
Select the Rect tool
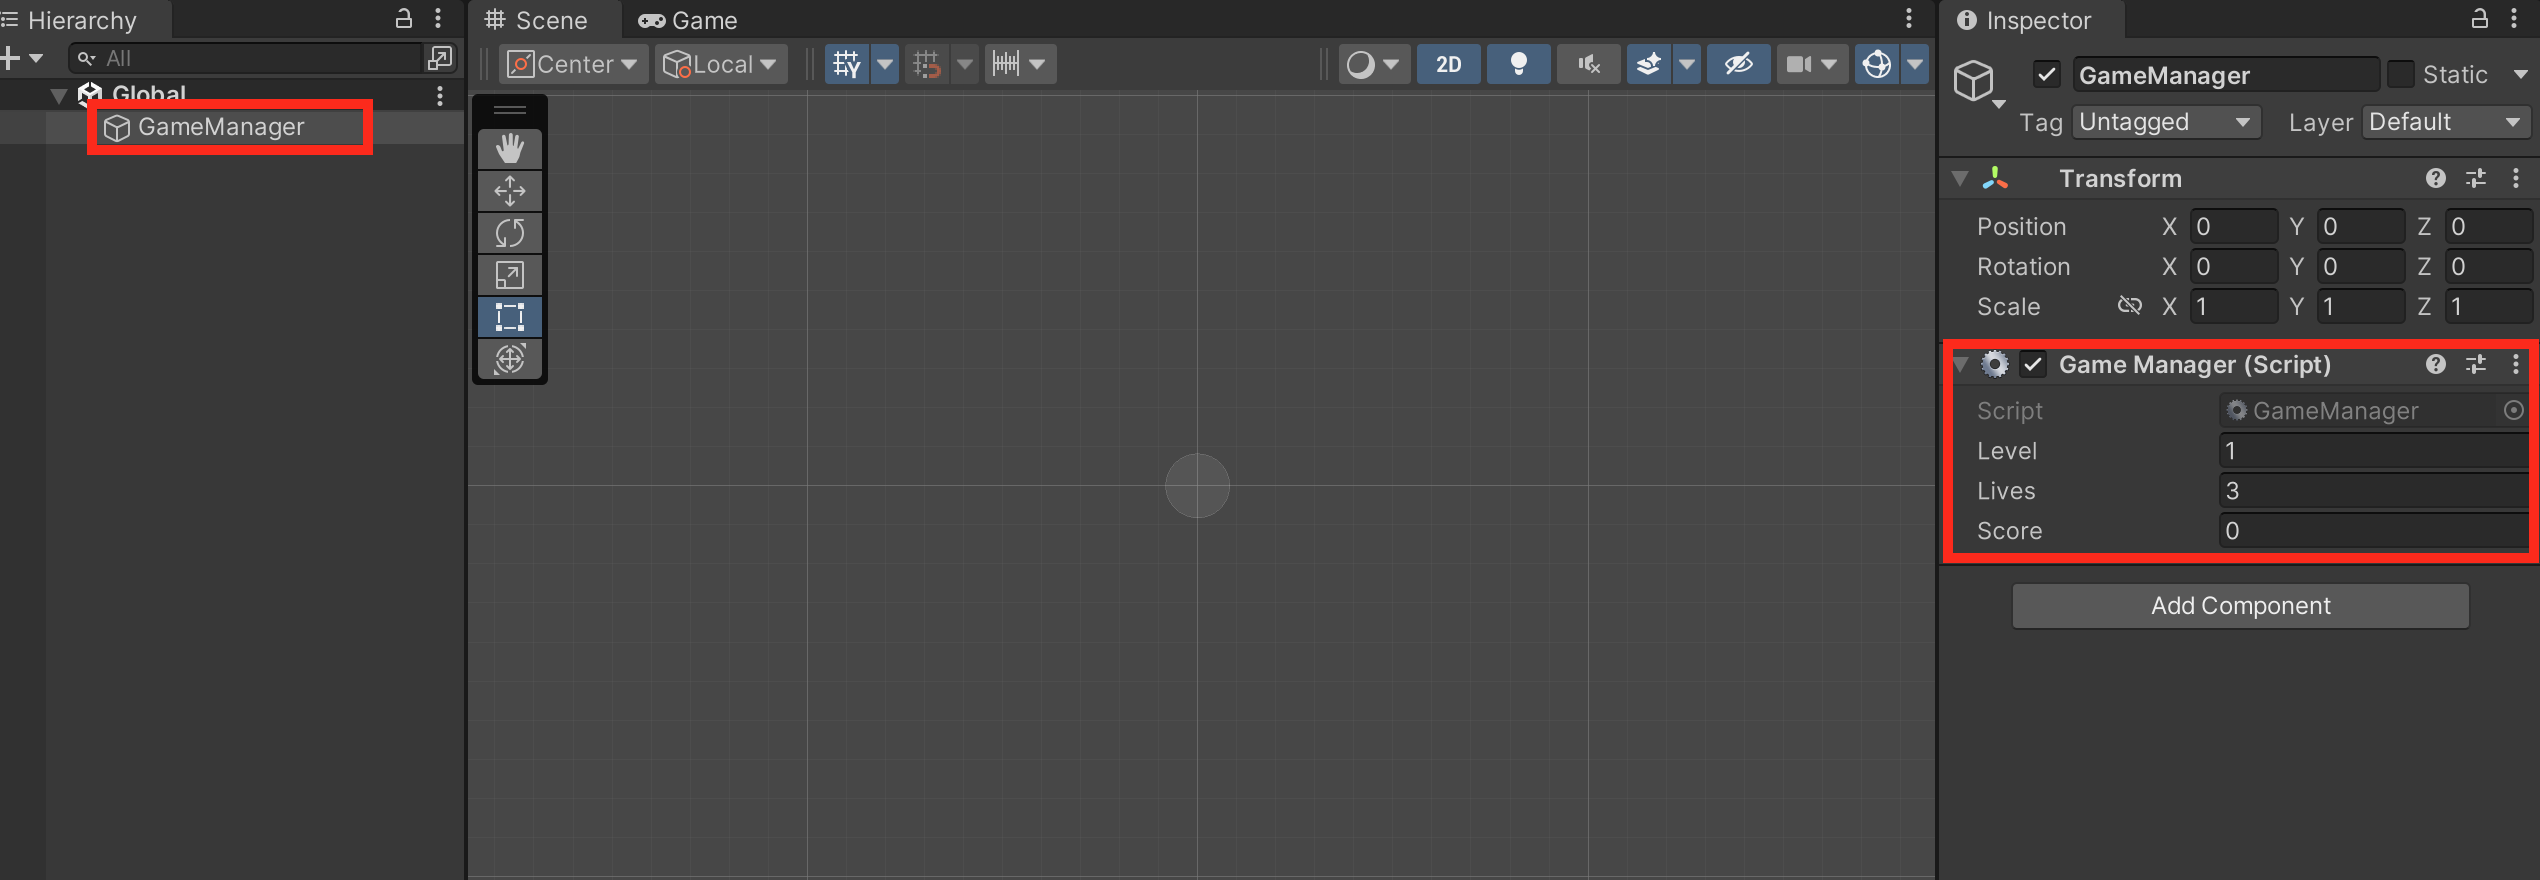[x=510, y=317]
